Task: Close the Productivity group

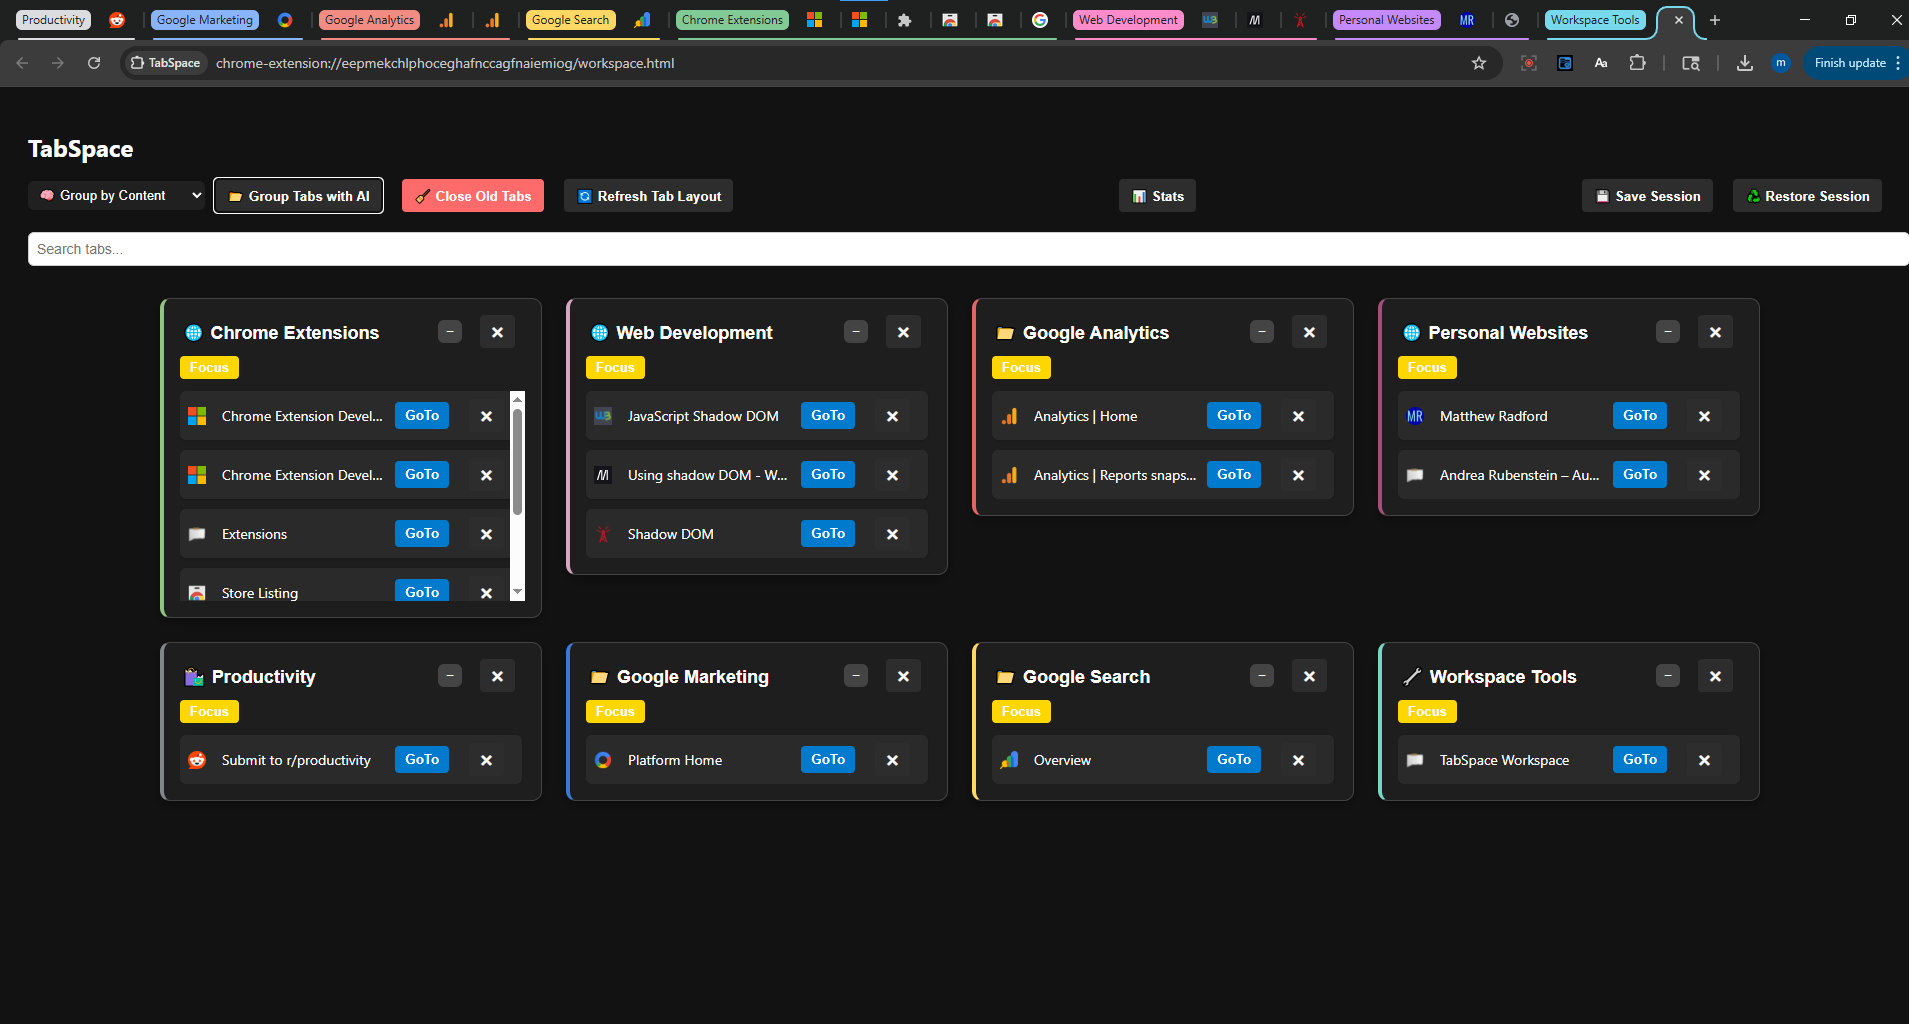Action: pos(497,676)
